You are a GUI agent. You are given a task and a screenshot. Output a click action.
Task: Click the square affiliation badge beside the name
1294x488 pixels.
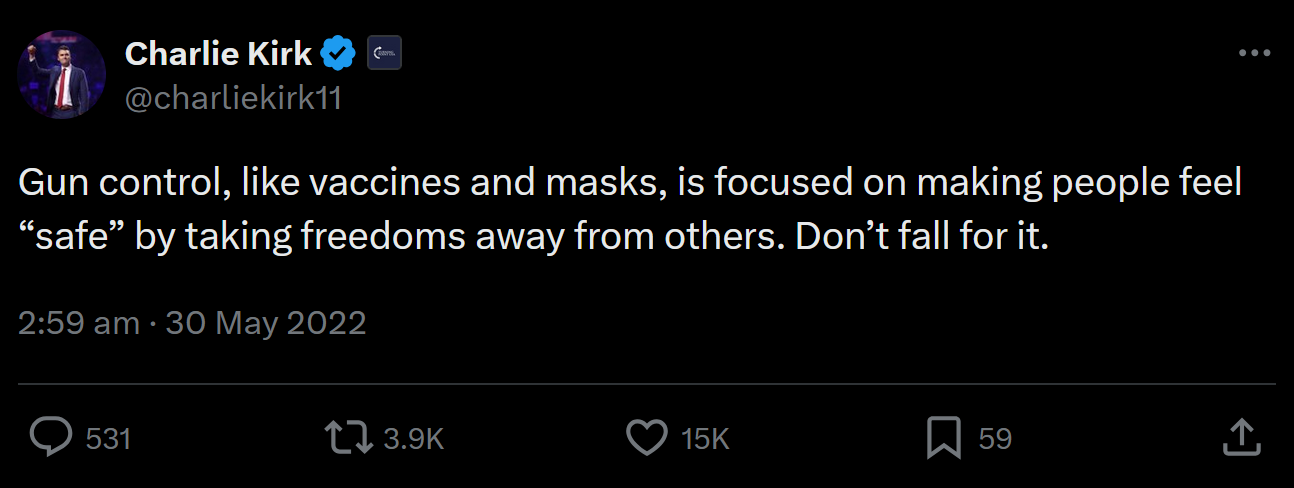point(385,54)
